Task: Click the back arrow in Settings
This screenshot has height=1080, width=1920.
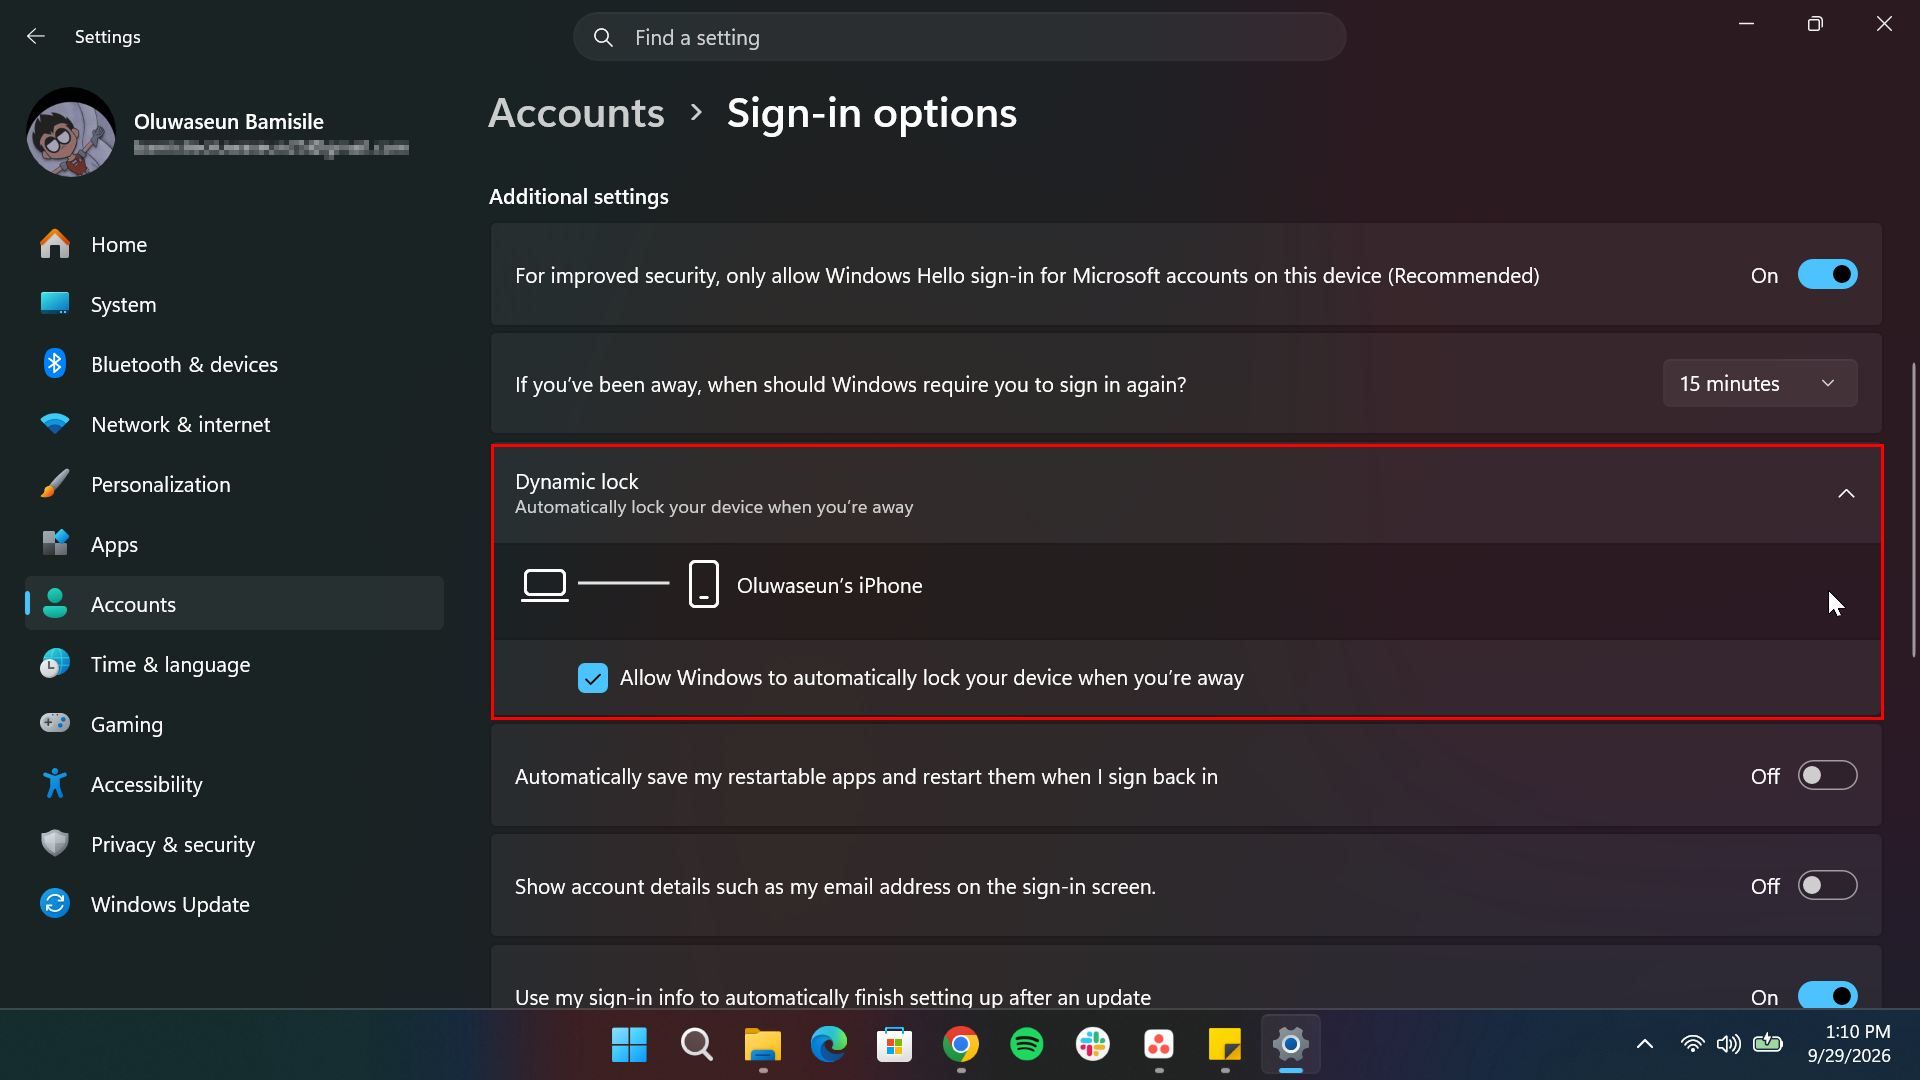Action: 36,37
